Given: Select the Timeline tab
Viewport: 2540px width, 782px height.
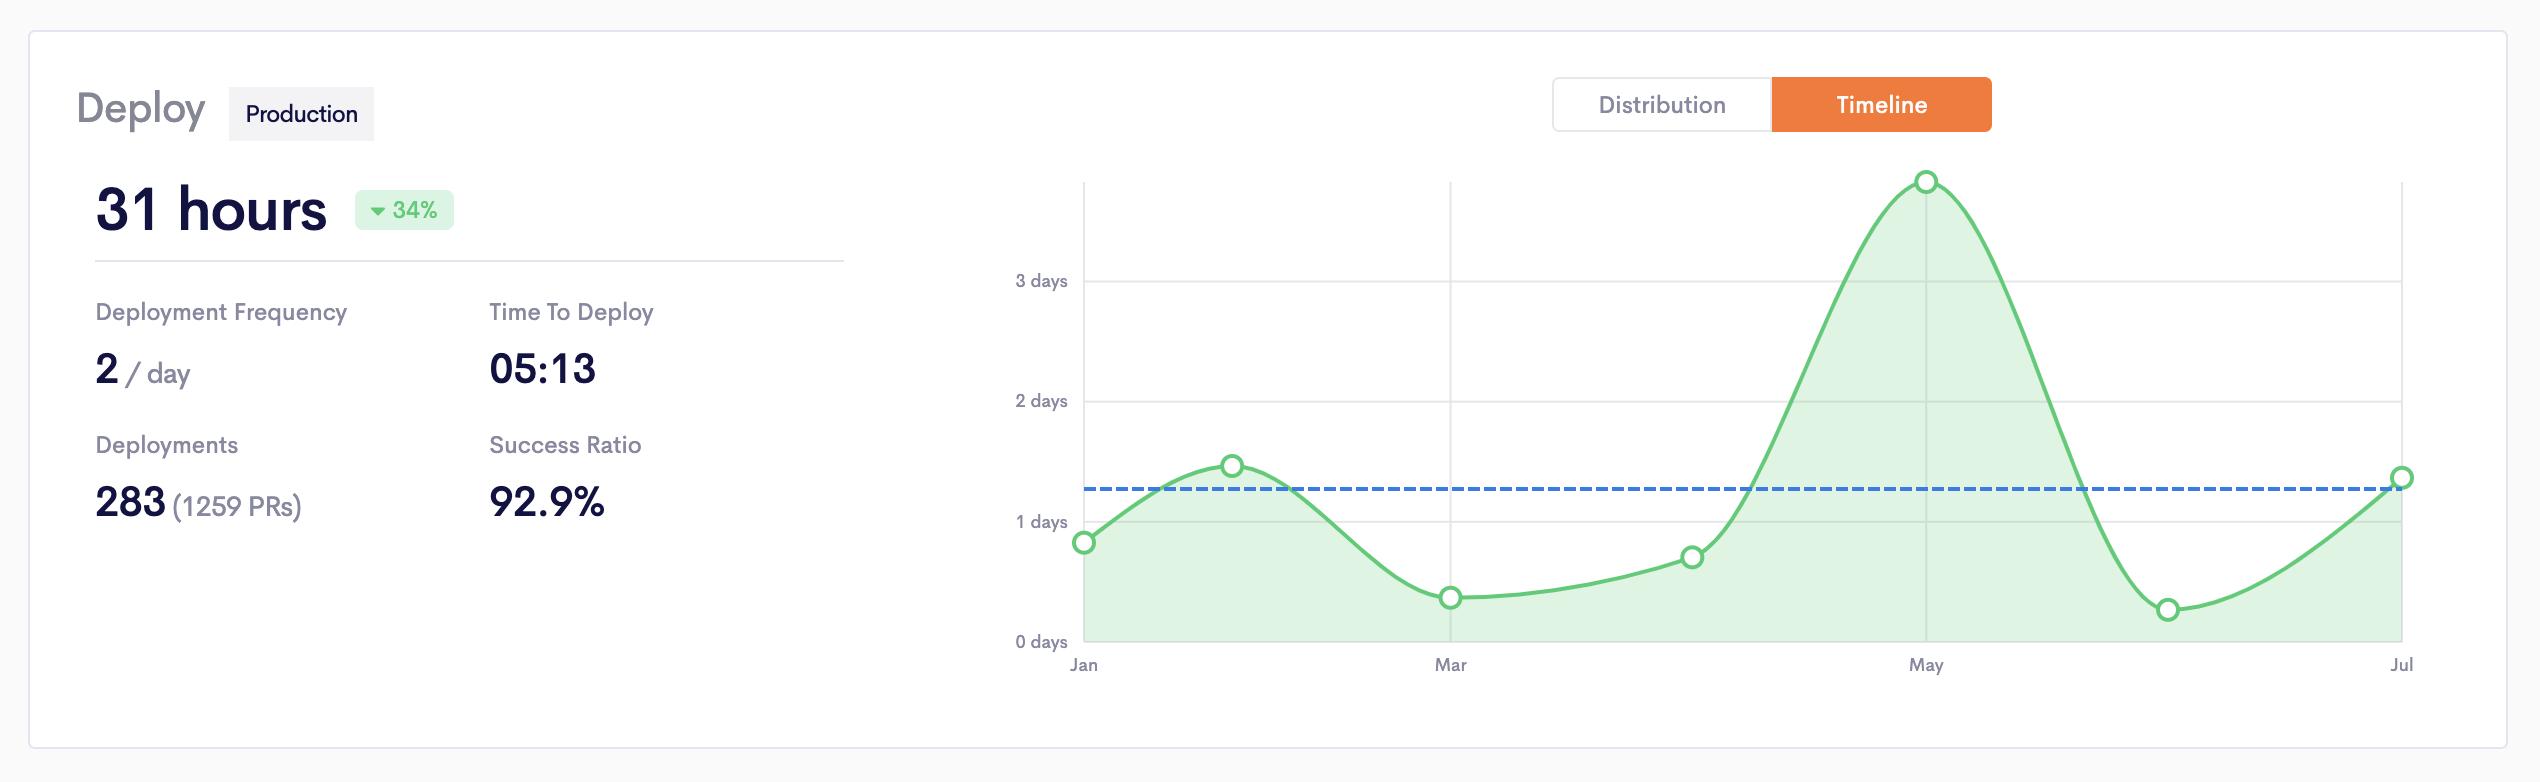Looking at the screenshot, I should 1881,105.
